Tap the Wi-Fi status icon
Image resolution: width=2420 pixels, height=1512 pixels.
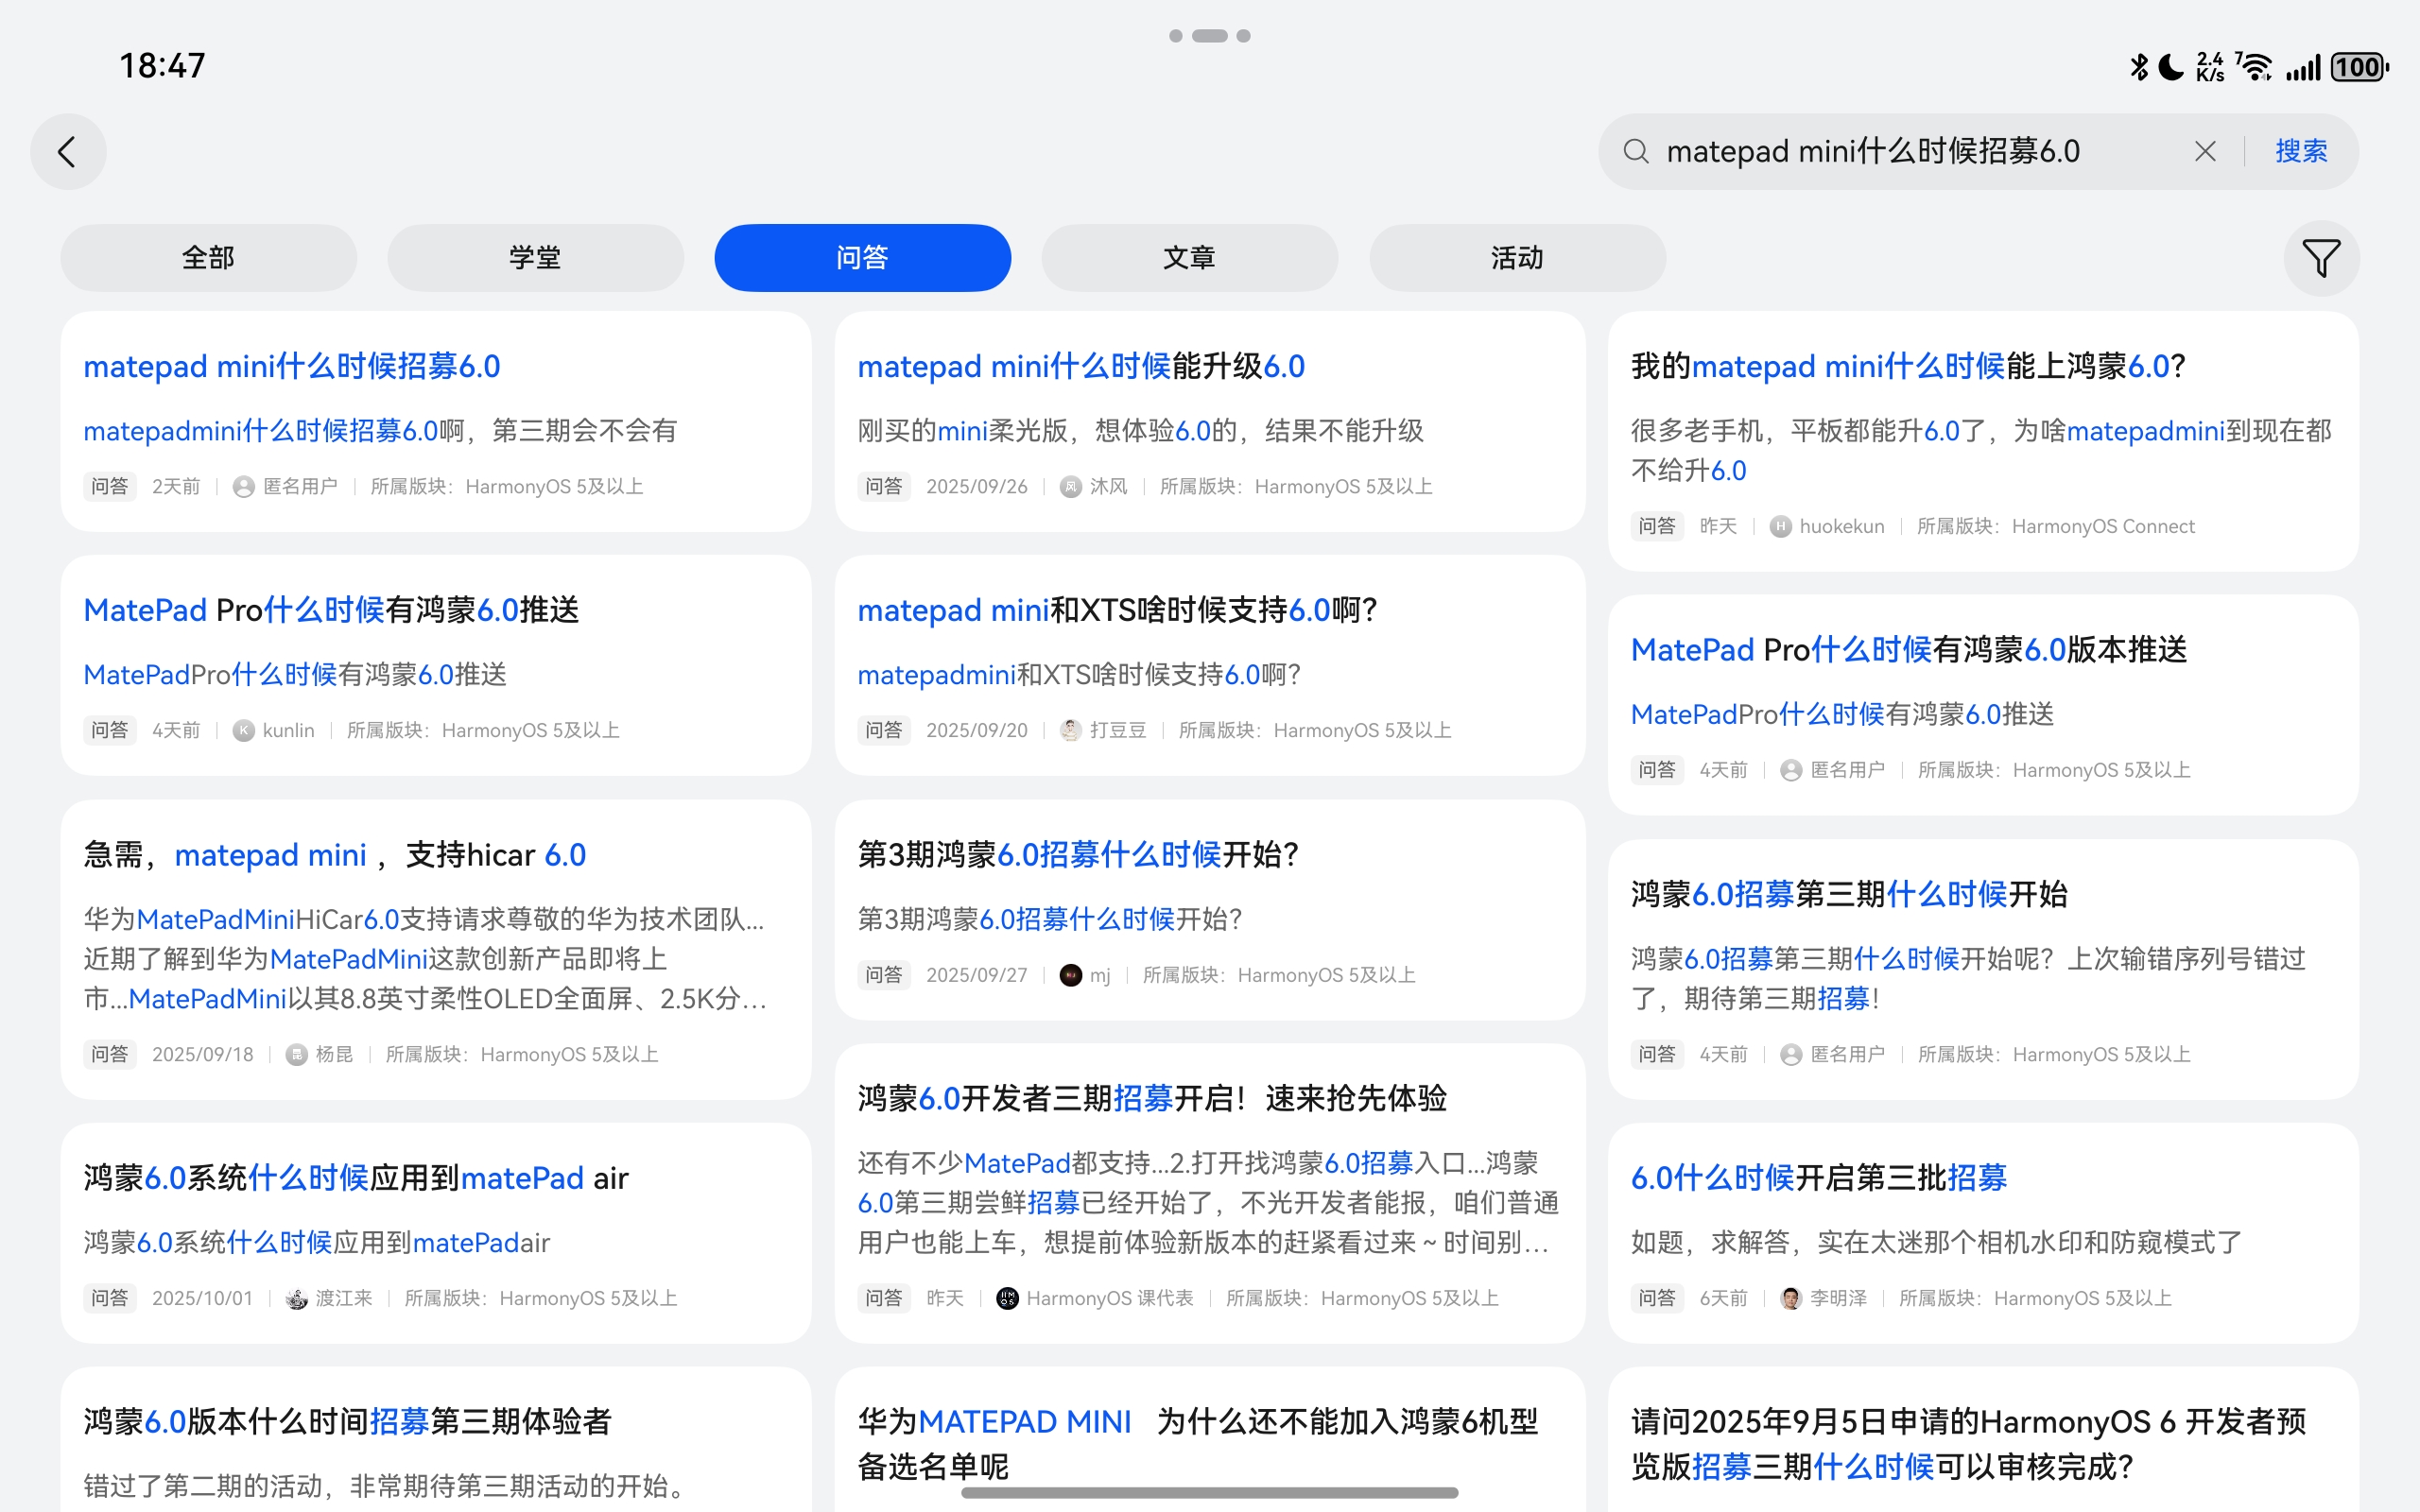[2256, 67]
